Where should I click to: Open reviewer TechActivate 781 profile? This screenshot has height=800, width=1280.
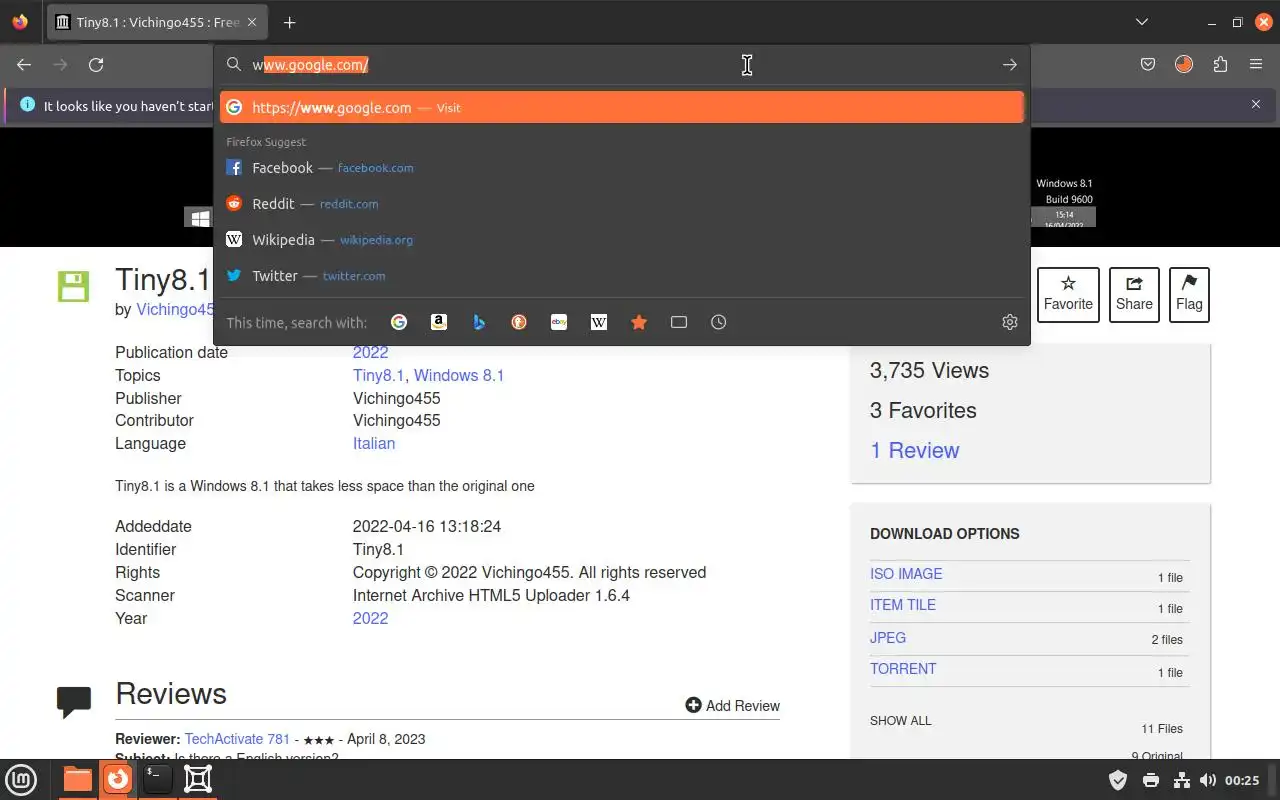click(237, 739)
